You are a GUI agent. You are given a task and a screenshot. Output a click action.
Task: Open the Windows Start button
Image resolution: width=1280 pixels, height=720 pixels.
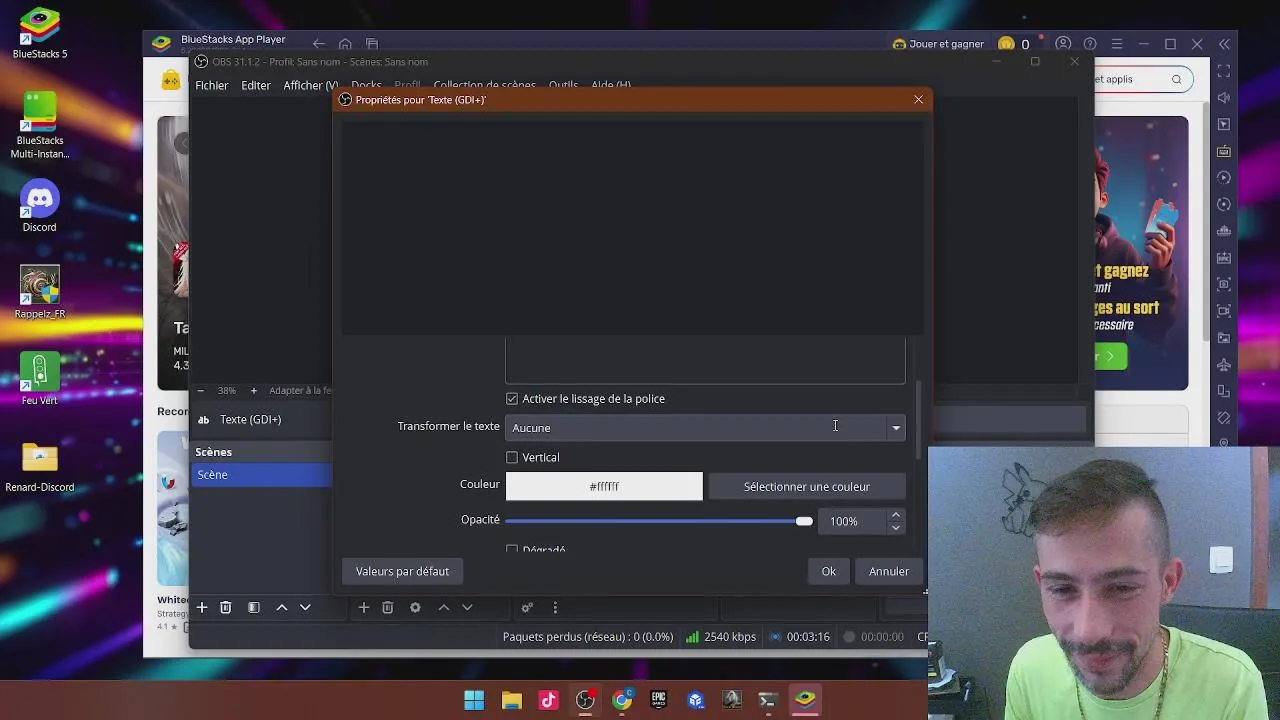point(474,700)
